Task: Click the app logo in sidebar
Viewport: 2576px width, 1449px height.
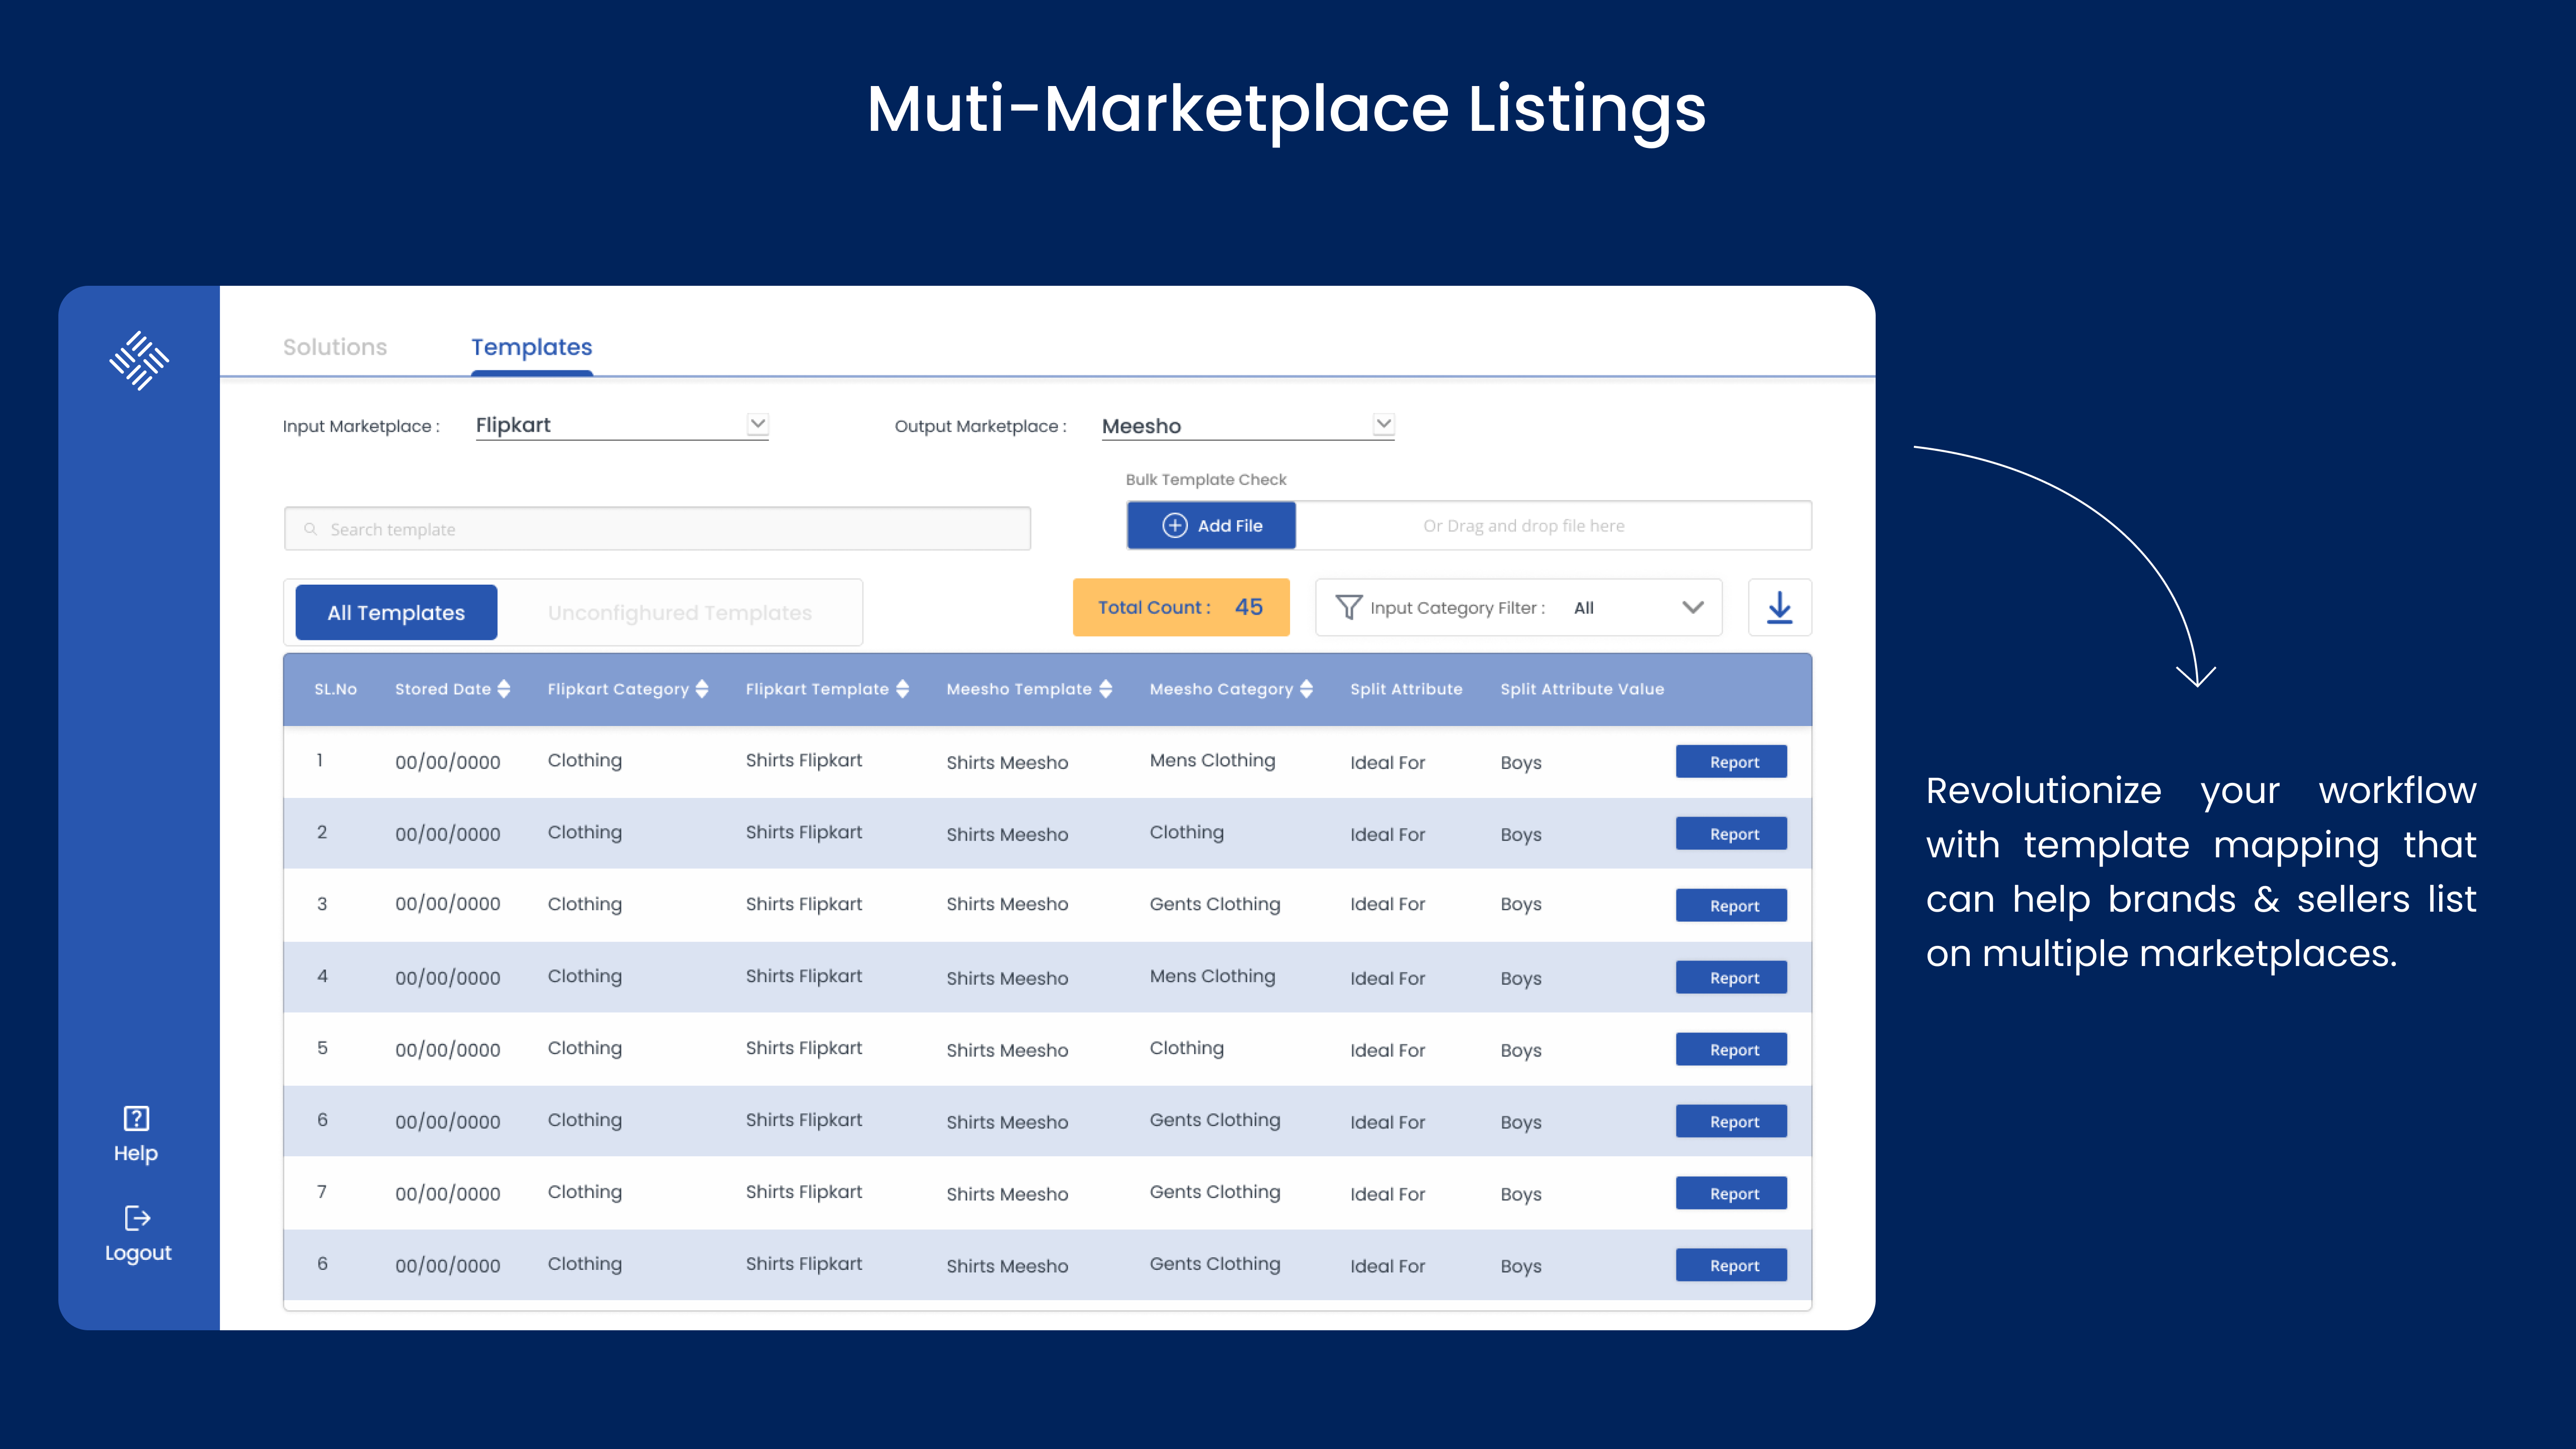Action: pyautogui.click(x=139, y=361)
